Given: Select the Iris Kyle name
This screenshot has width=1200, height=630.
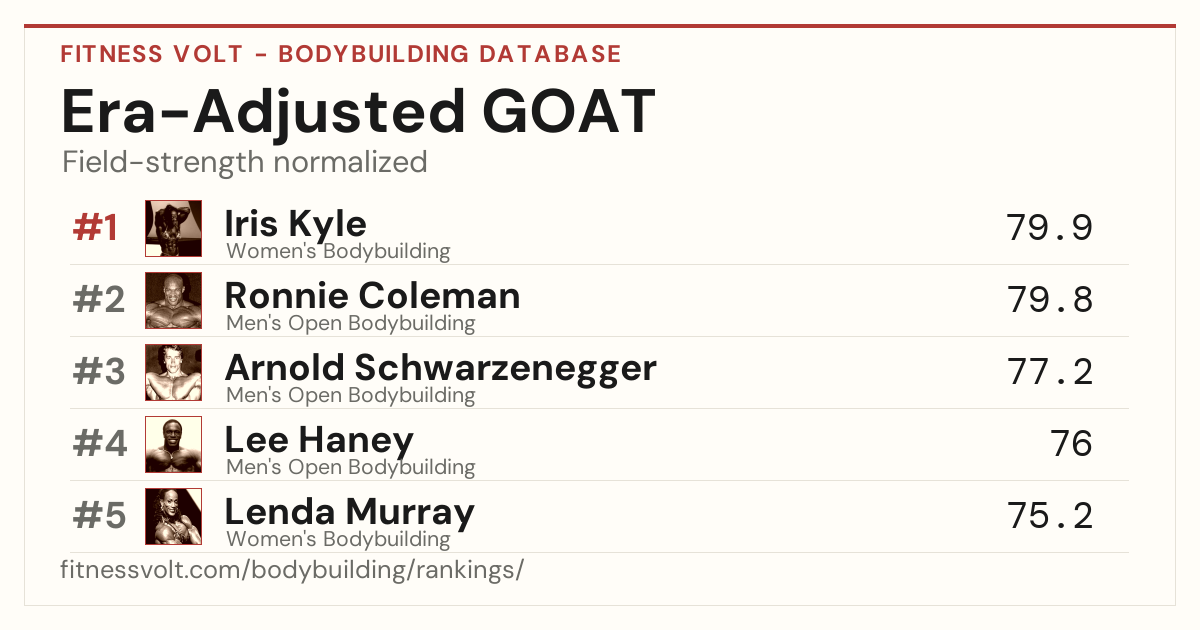Looking at the screenshot, I should (x=296, y=224).
